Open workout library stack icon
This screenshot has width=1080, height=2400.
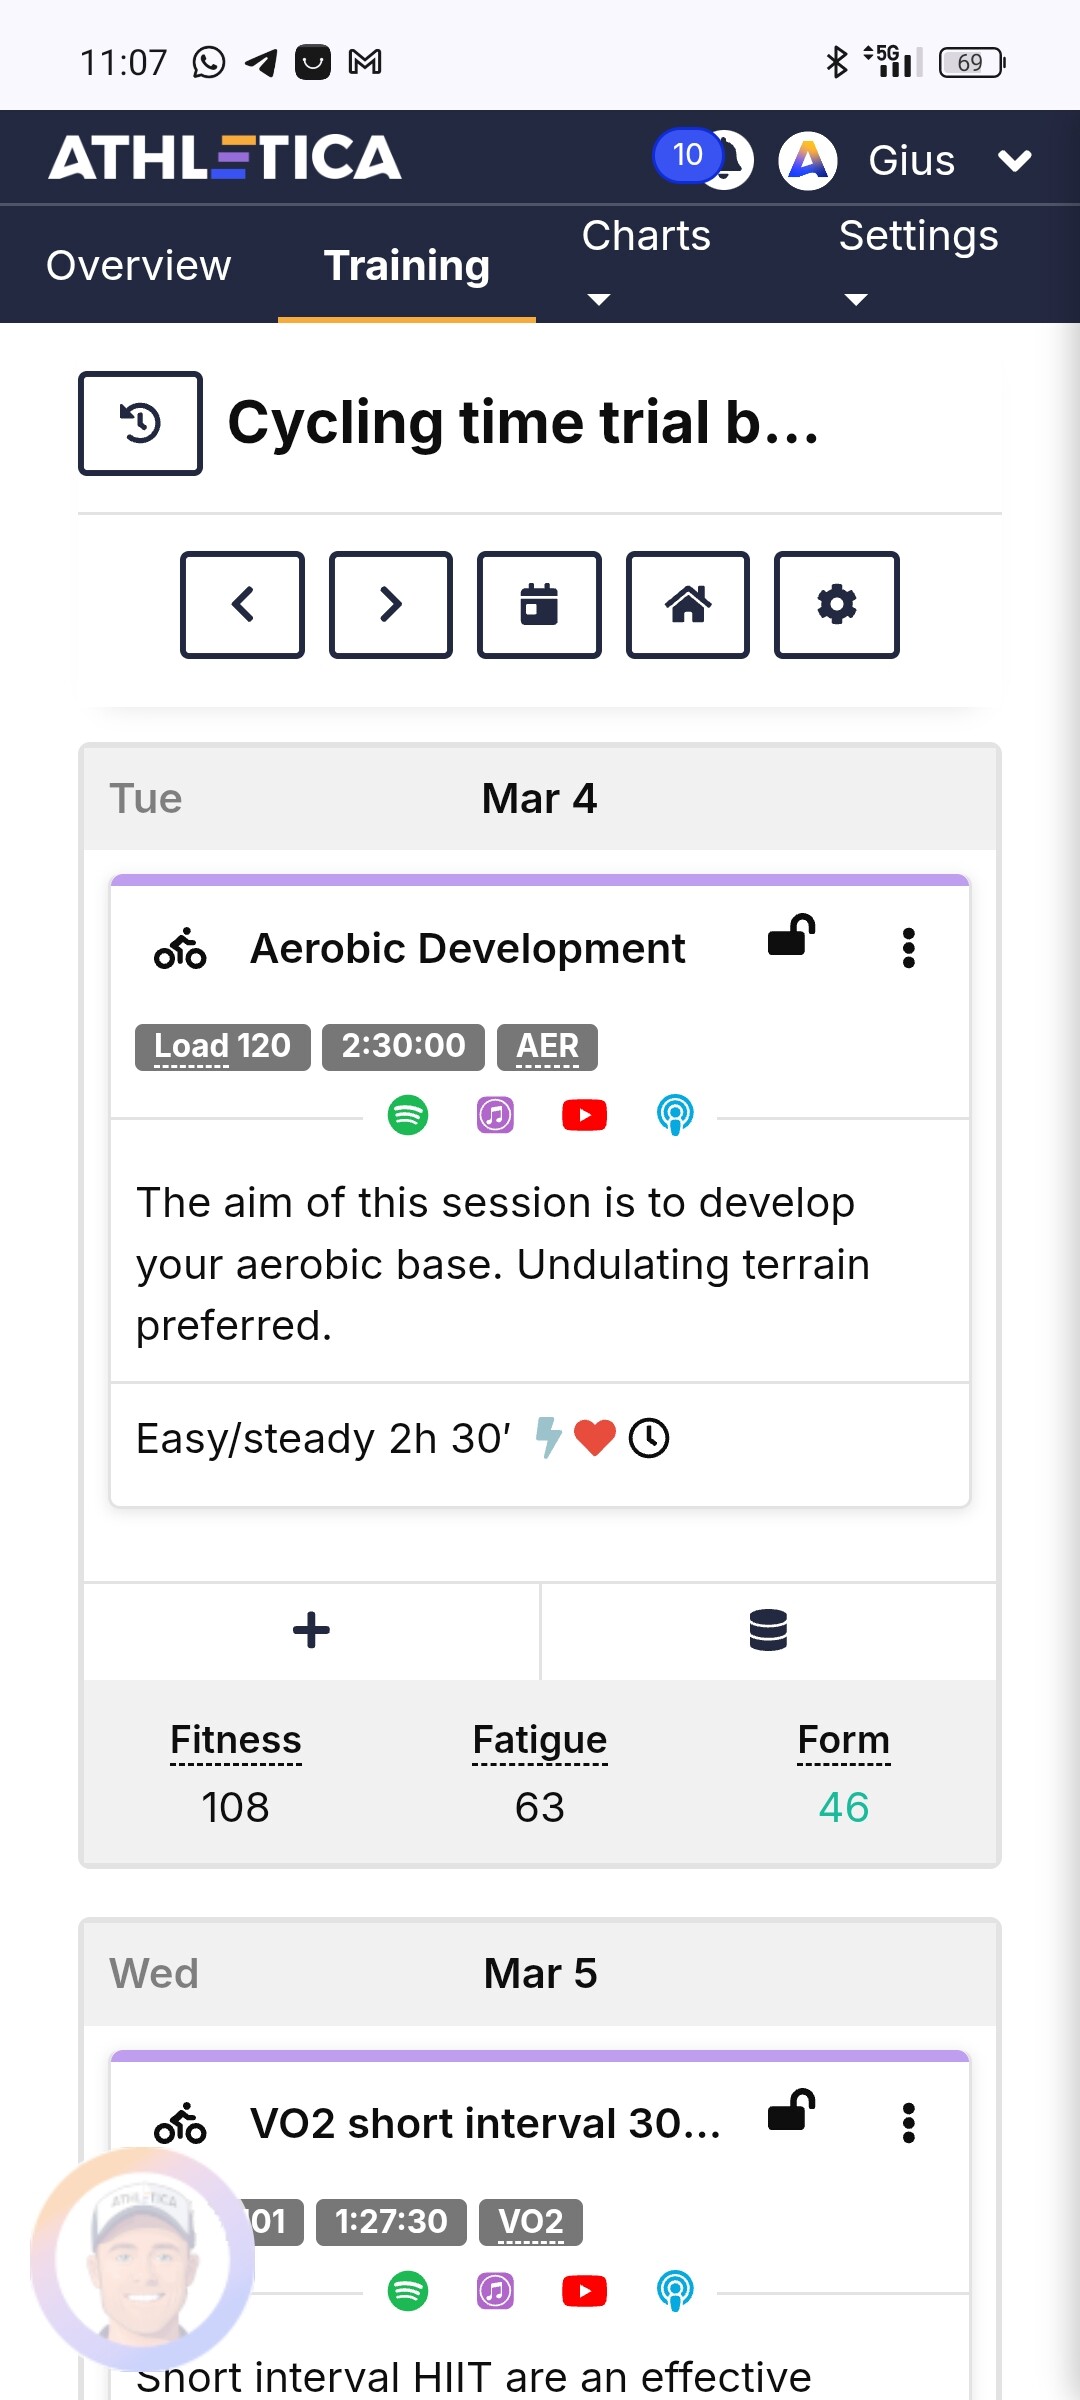pos(768,1630)
